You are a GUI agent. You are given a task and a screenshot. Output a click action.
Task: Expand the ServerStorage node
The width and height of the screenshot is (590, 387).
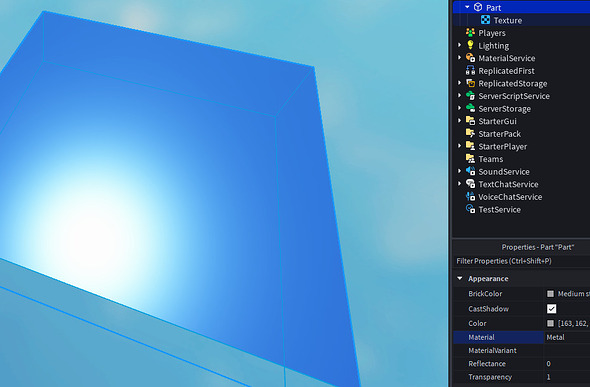point(459,108)
